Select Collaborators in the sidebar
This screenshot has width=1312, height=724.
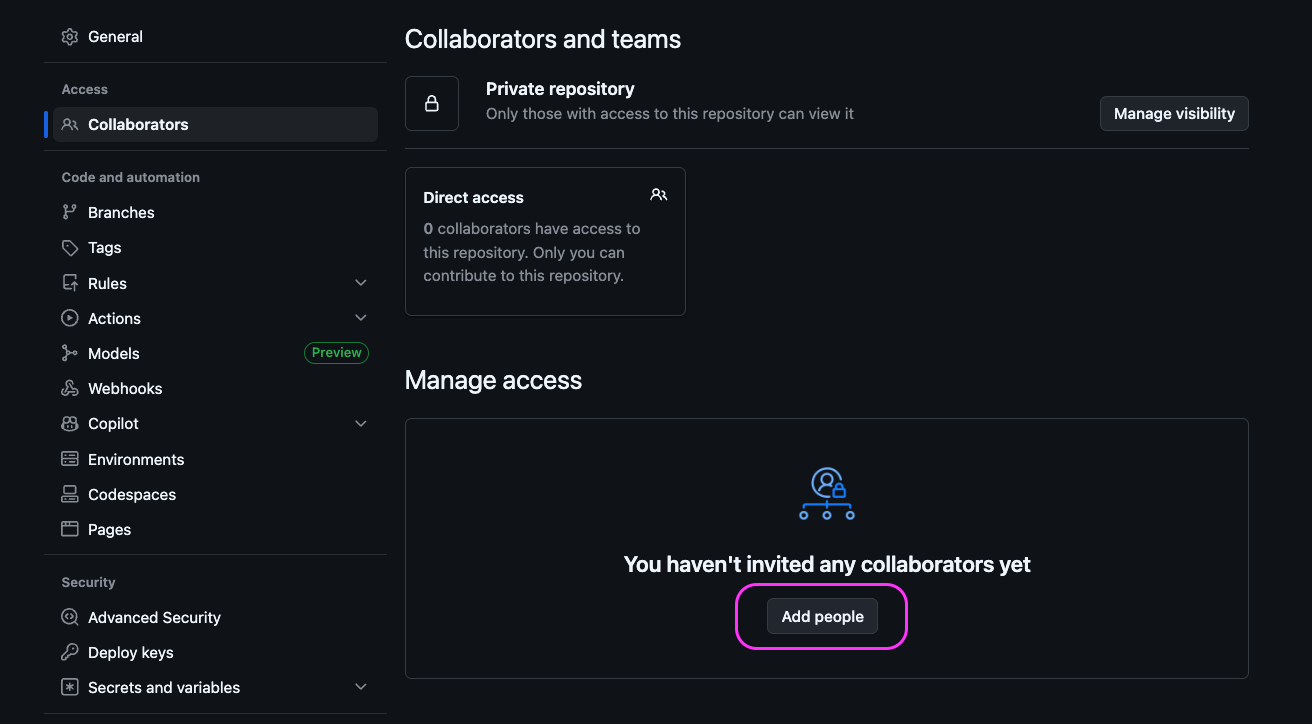tap(137, 124)
